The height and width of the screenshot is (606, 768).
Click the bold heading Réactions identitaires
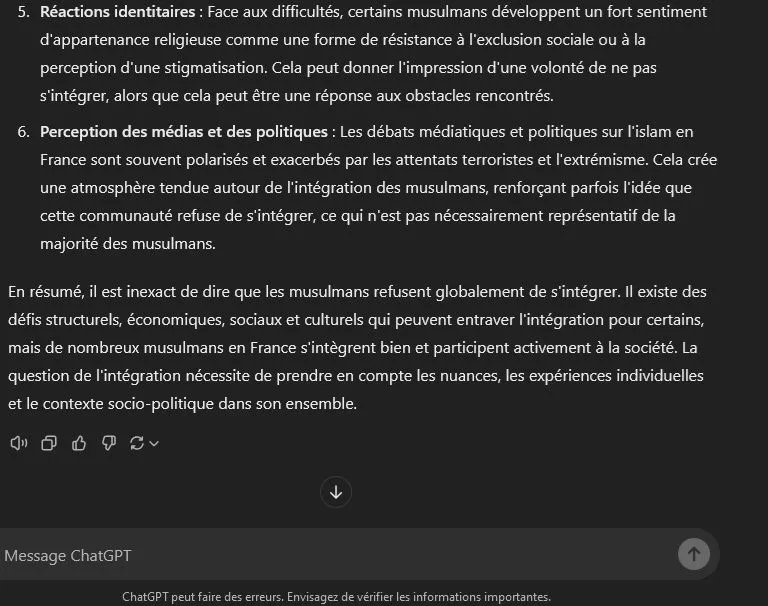pos(118,12)
